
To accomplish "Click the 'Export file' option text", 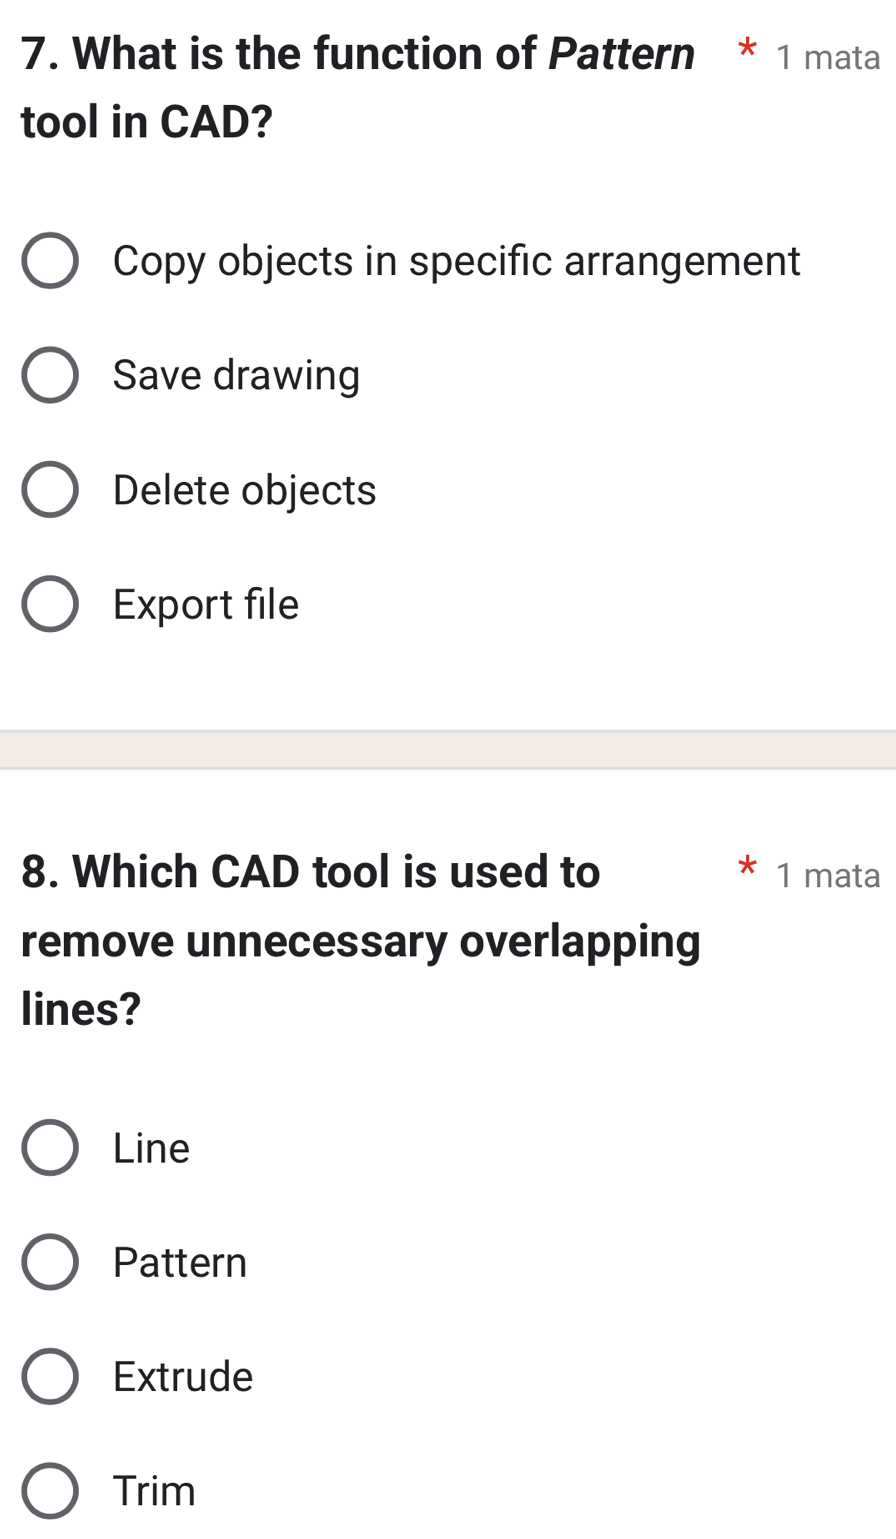I will (206, 604).
